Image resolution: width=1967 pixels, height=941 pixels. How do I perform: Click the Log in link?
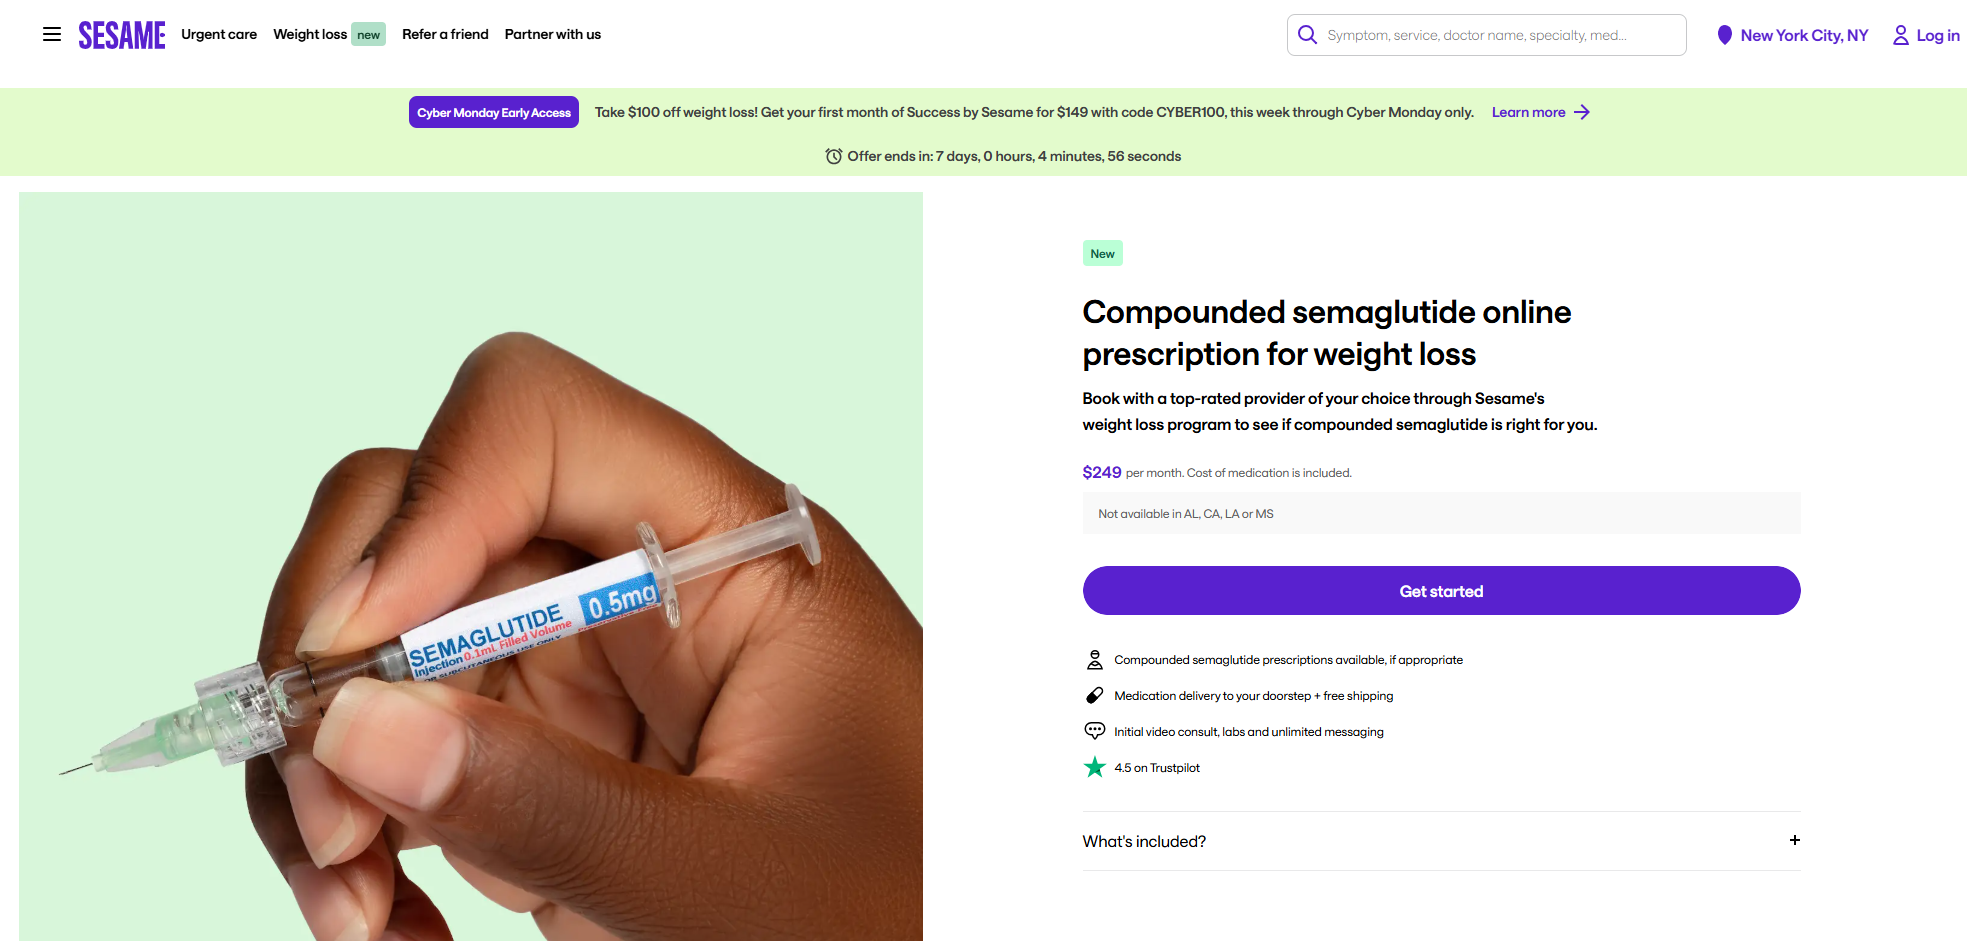coord(1937,35)
